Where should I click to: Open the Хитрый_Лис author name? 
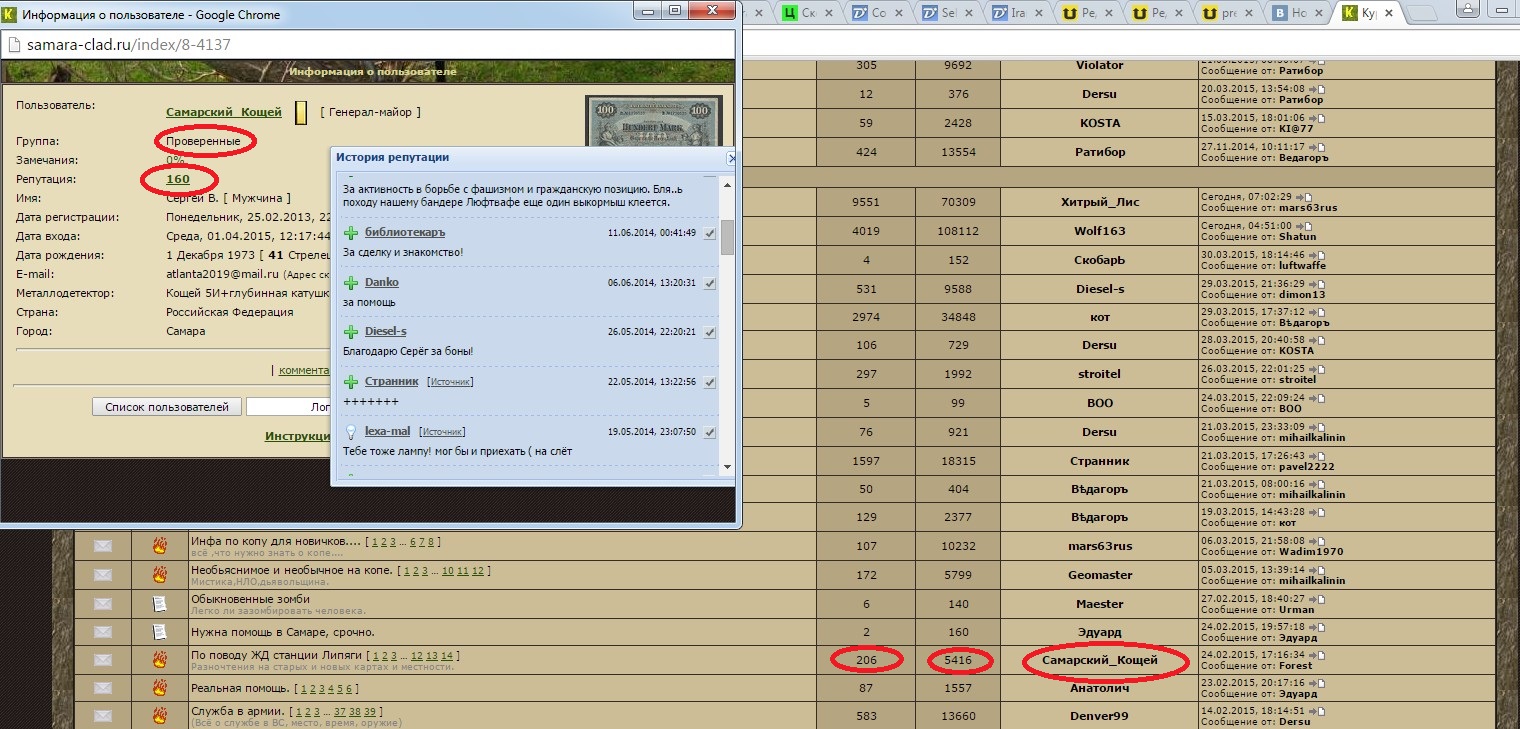tap(1099, 202)
